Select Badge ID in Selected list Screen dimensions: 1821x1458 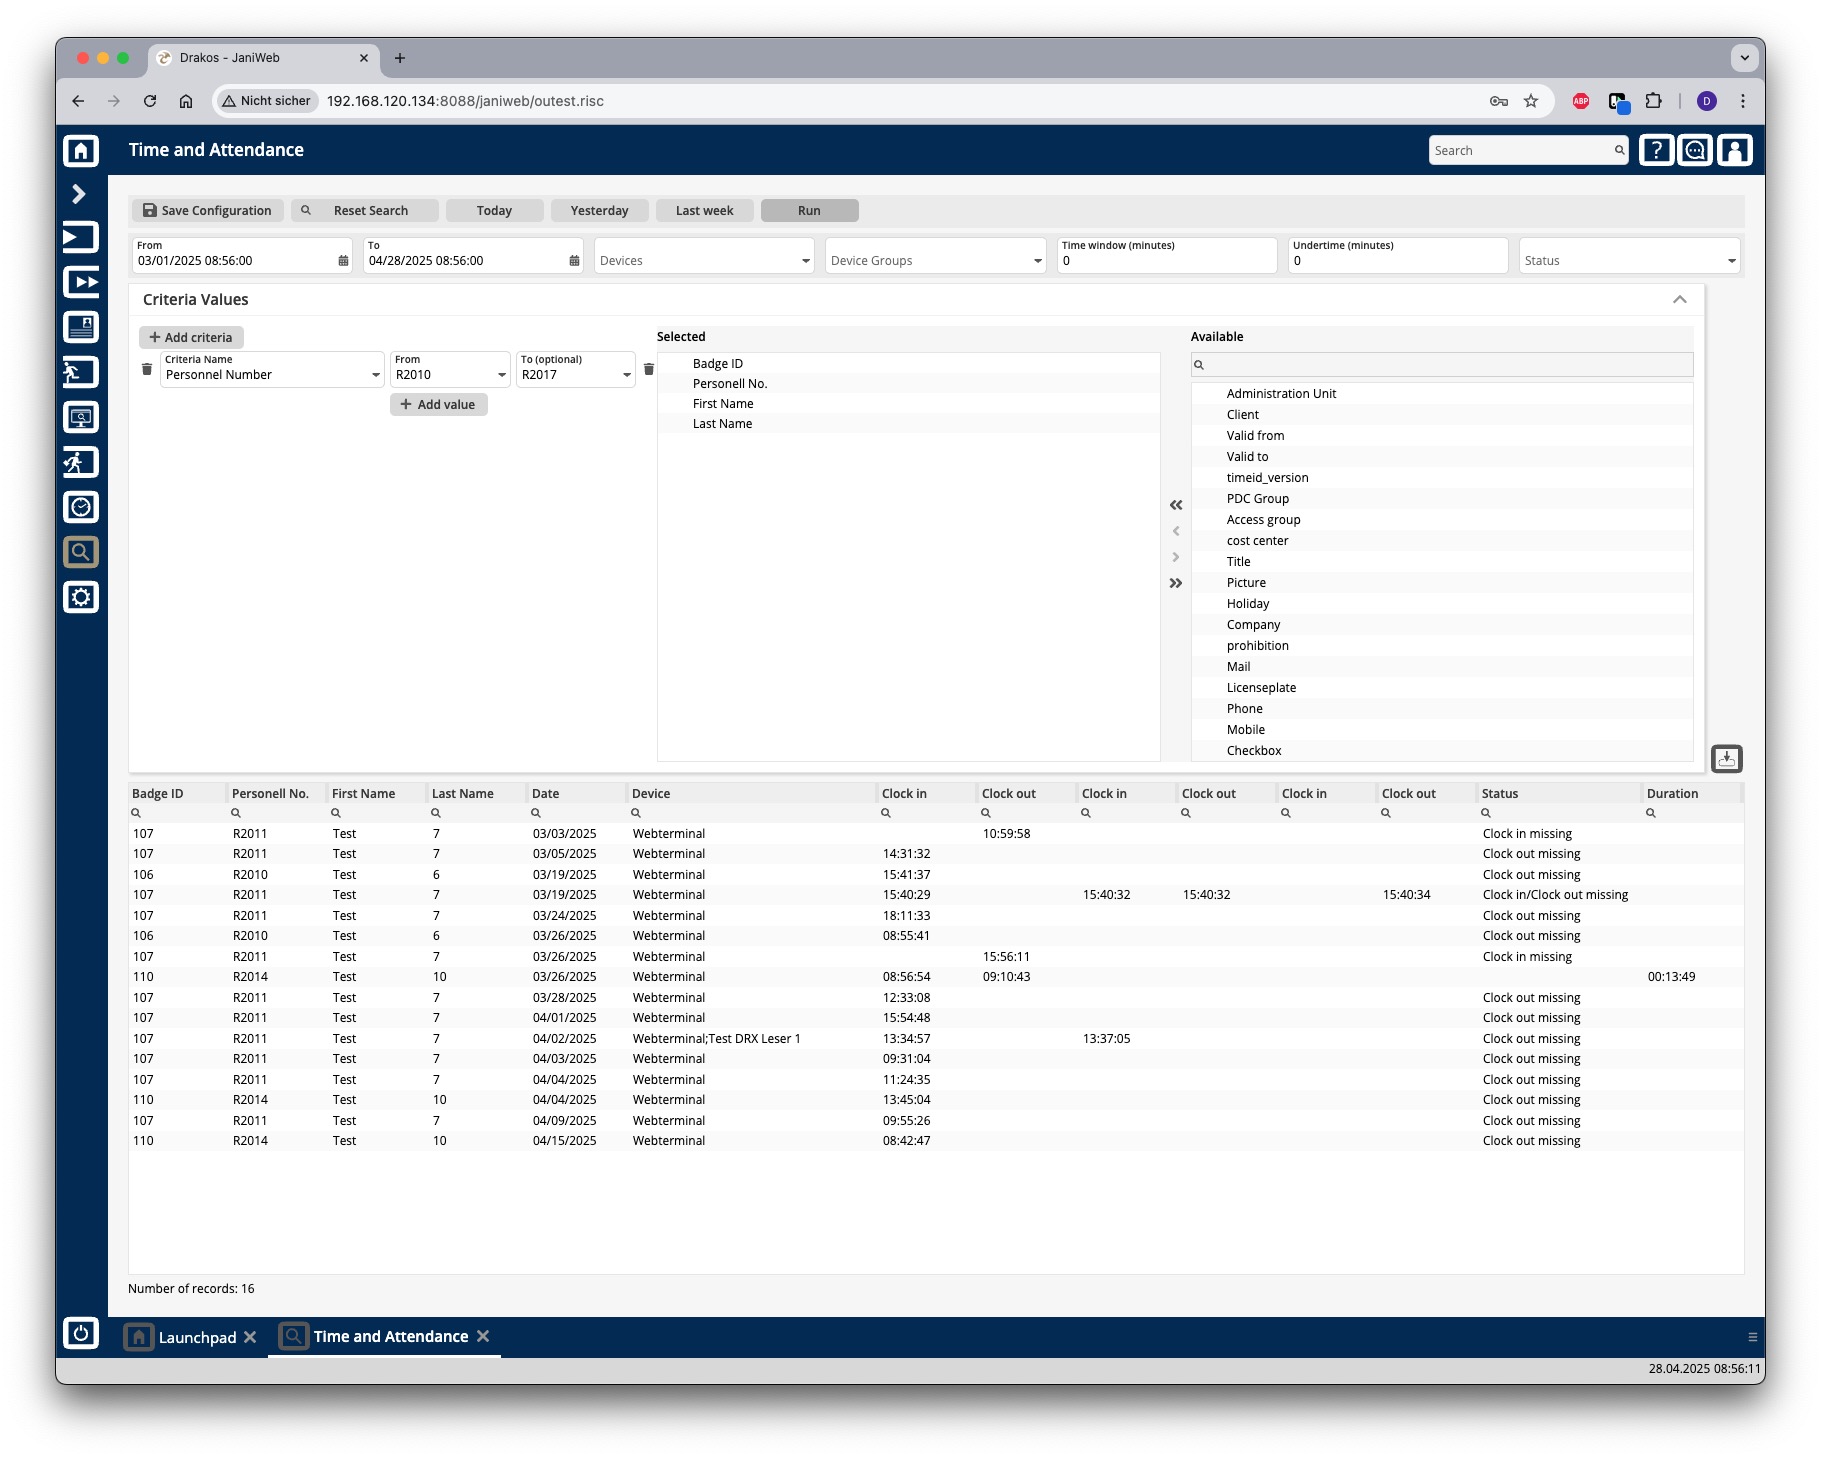pyautogui.click(x=908, y=364)
